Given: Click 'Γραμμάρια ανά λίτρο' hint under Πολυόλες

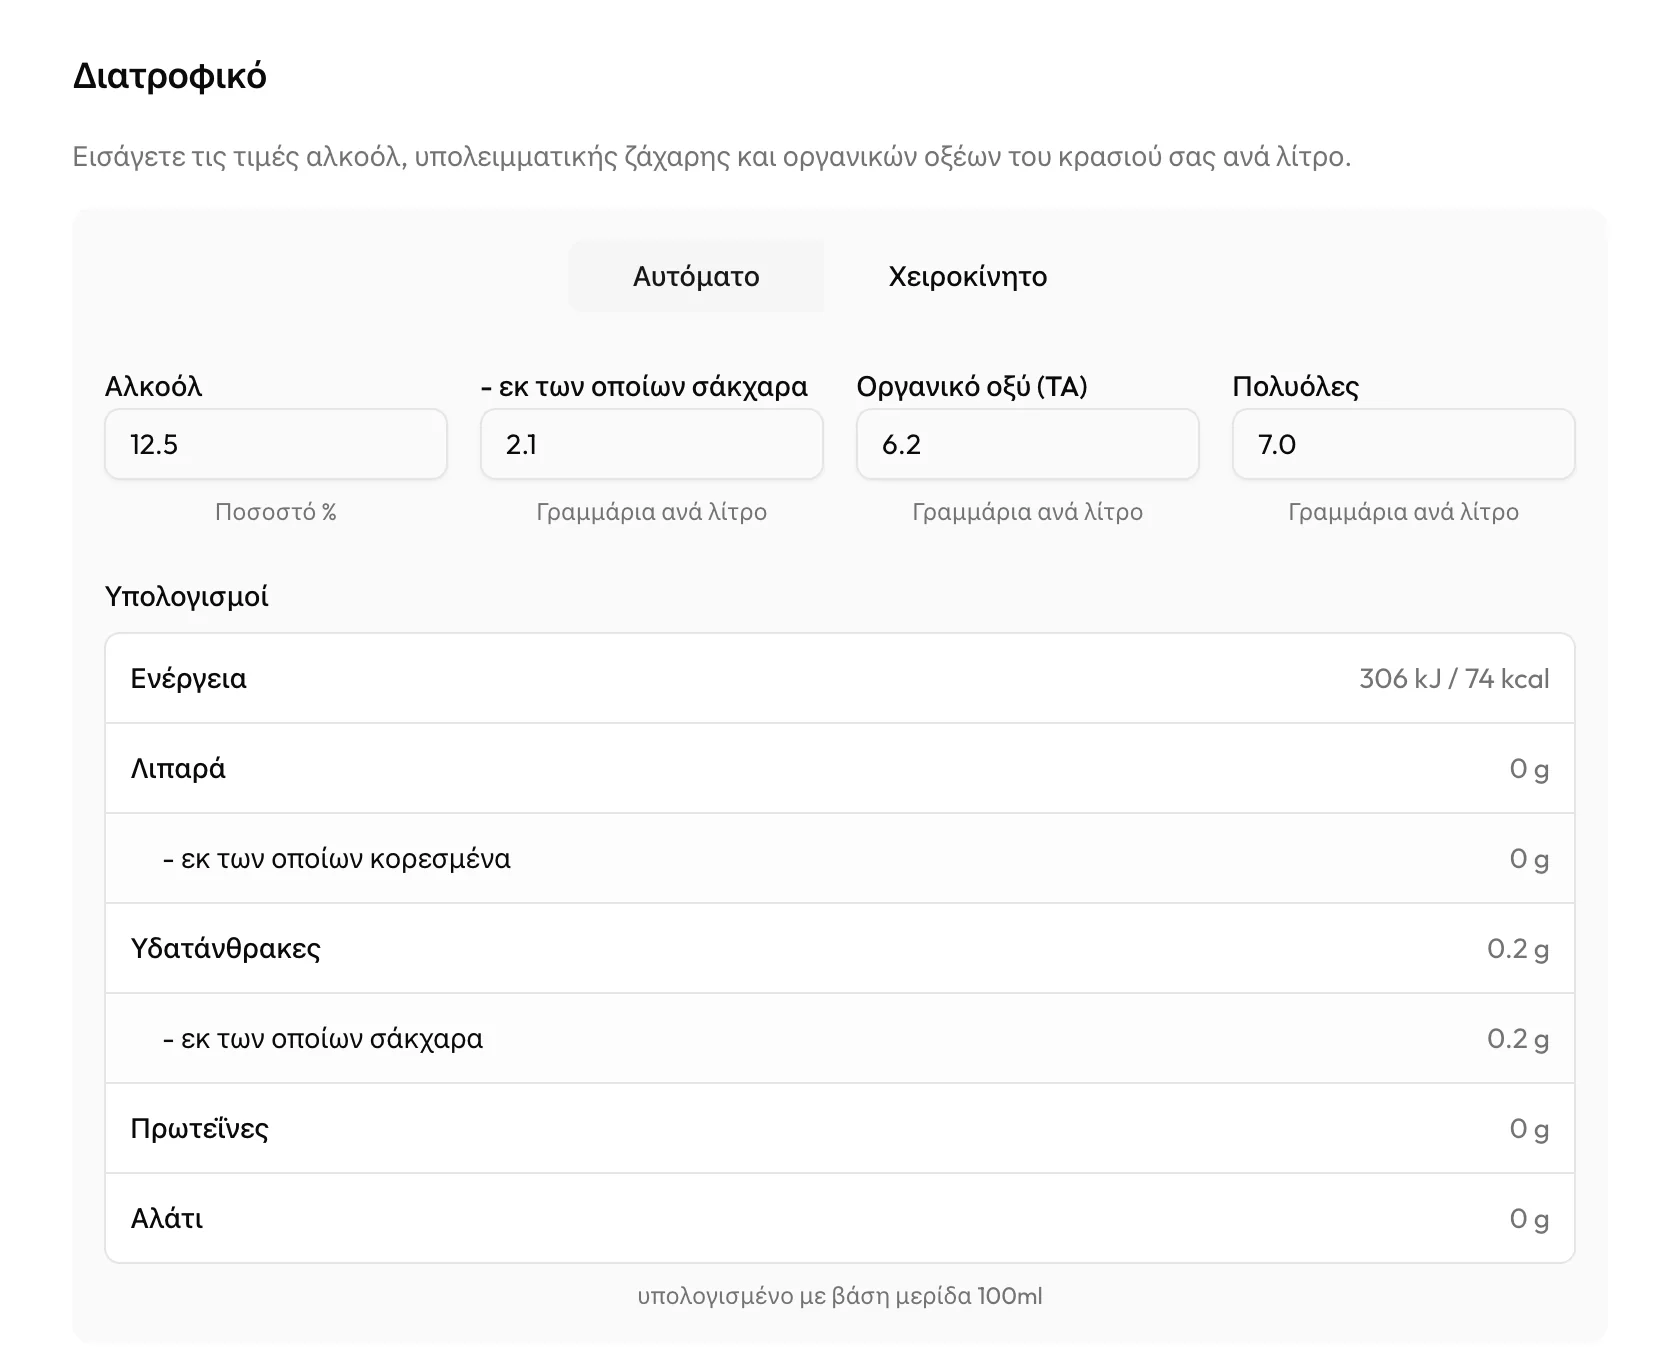Looking at the screenshot, I should pos(1404,512).
